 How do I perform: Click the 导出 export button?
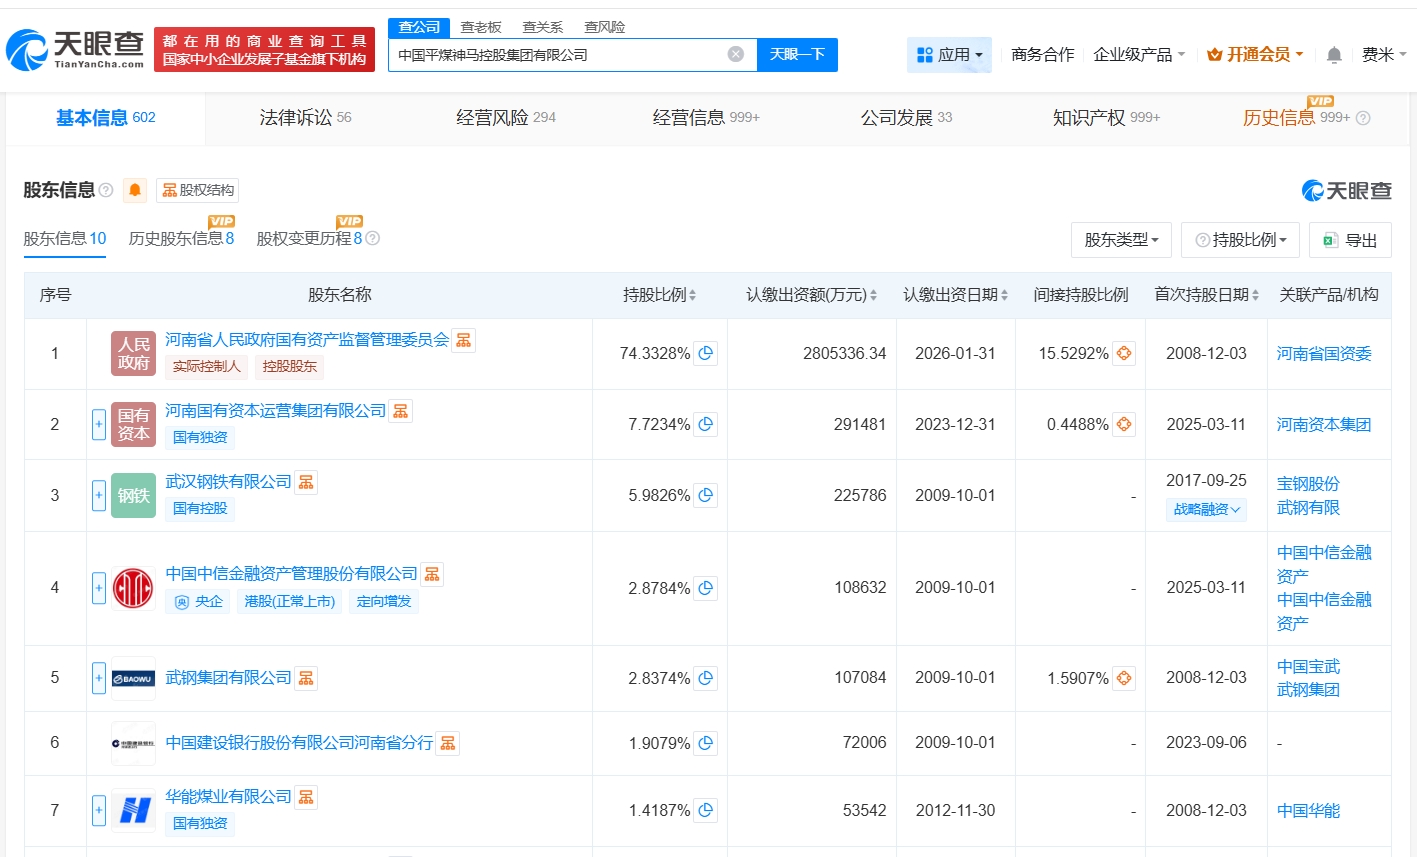pos(1350,240)
